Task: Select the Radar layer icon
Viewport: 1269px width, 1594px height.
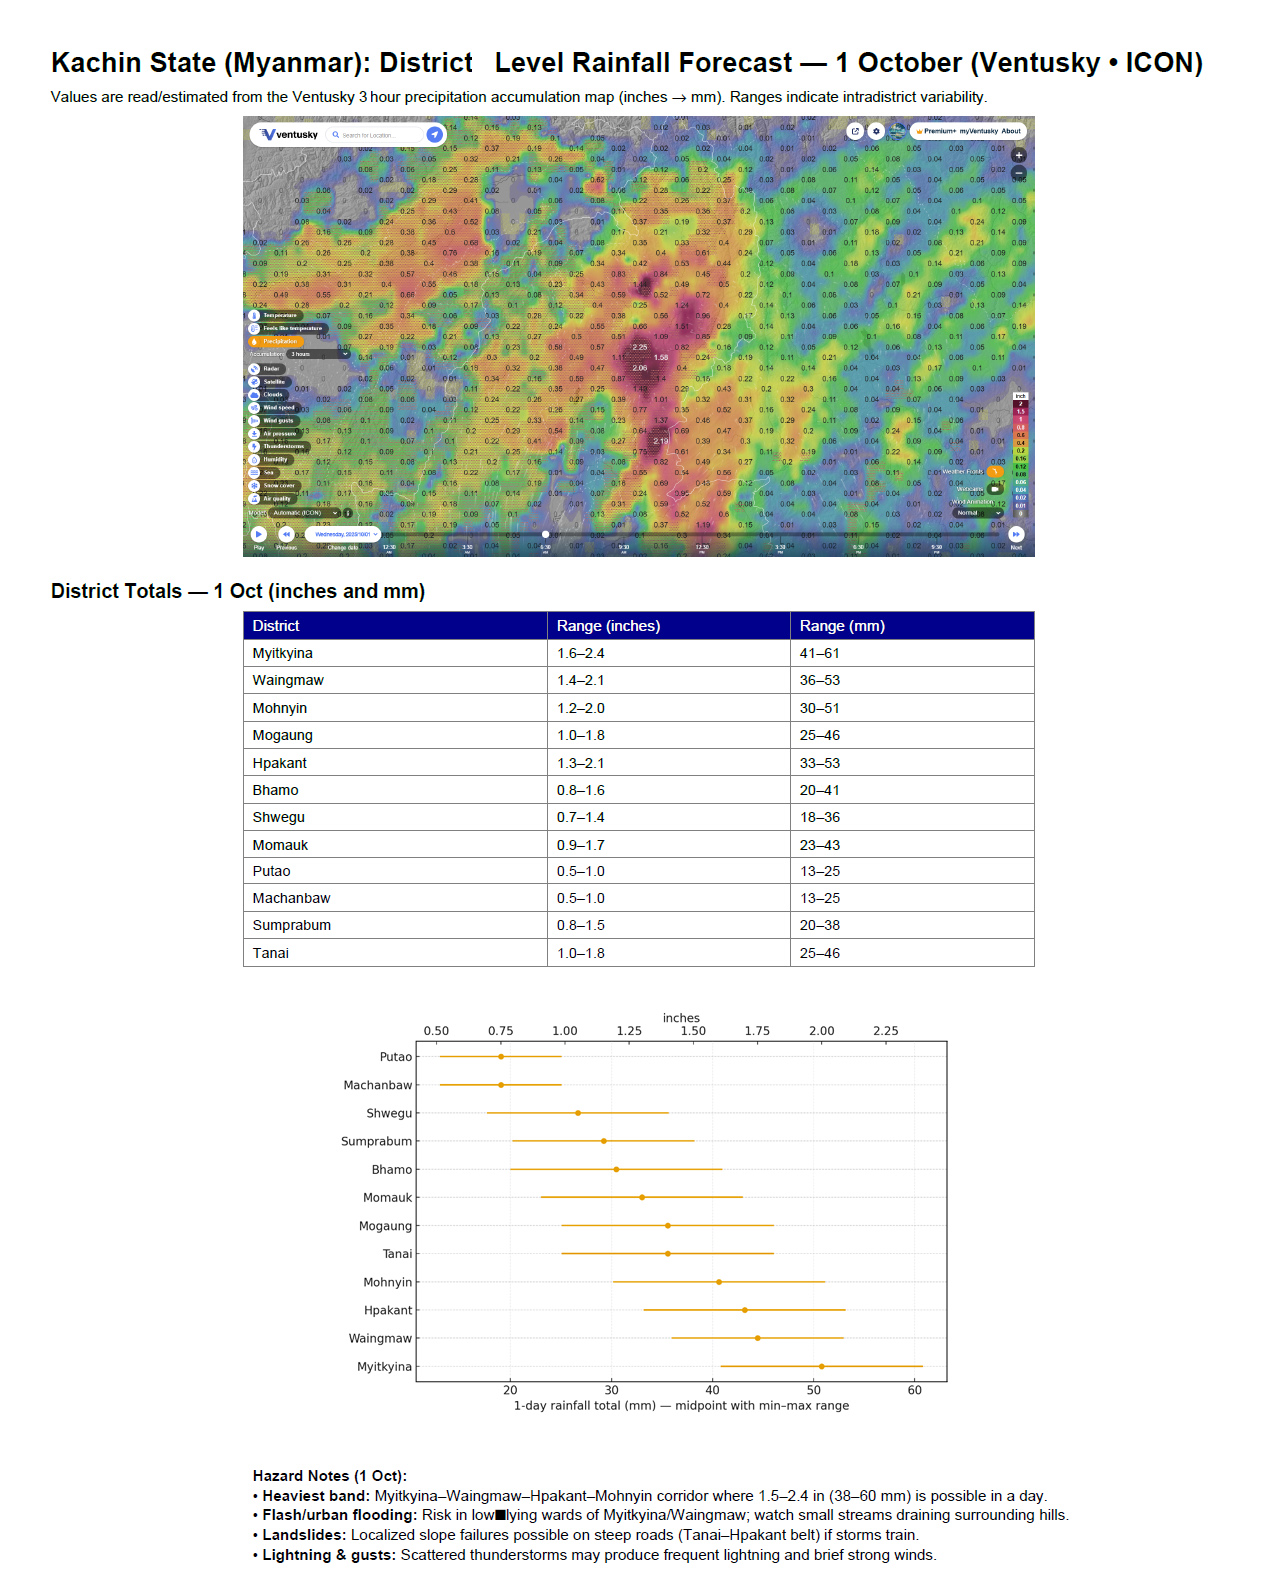Action: click(x=255, y=369)
